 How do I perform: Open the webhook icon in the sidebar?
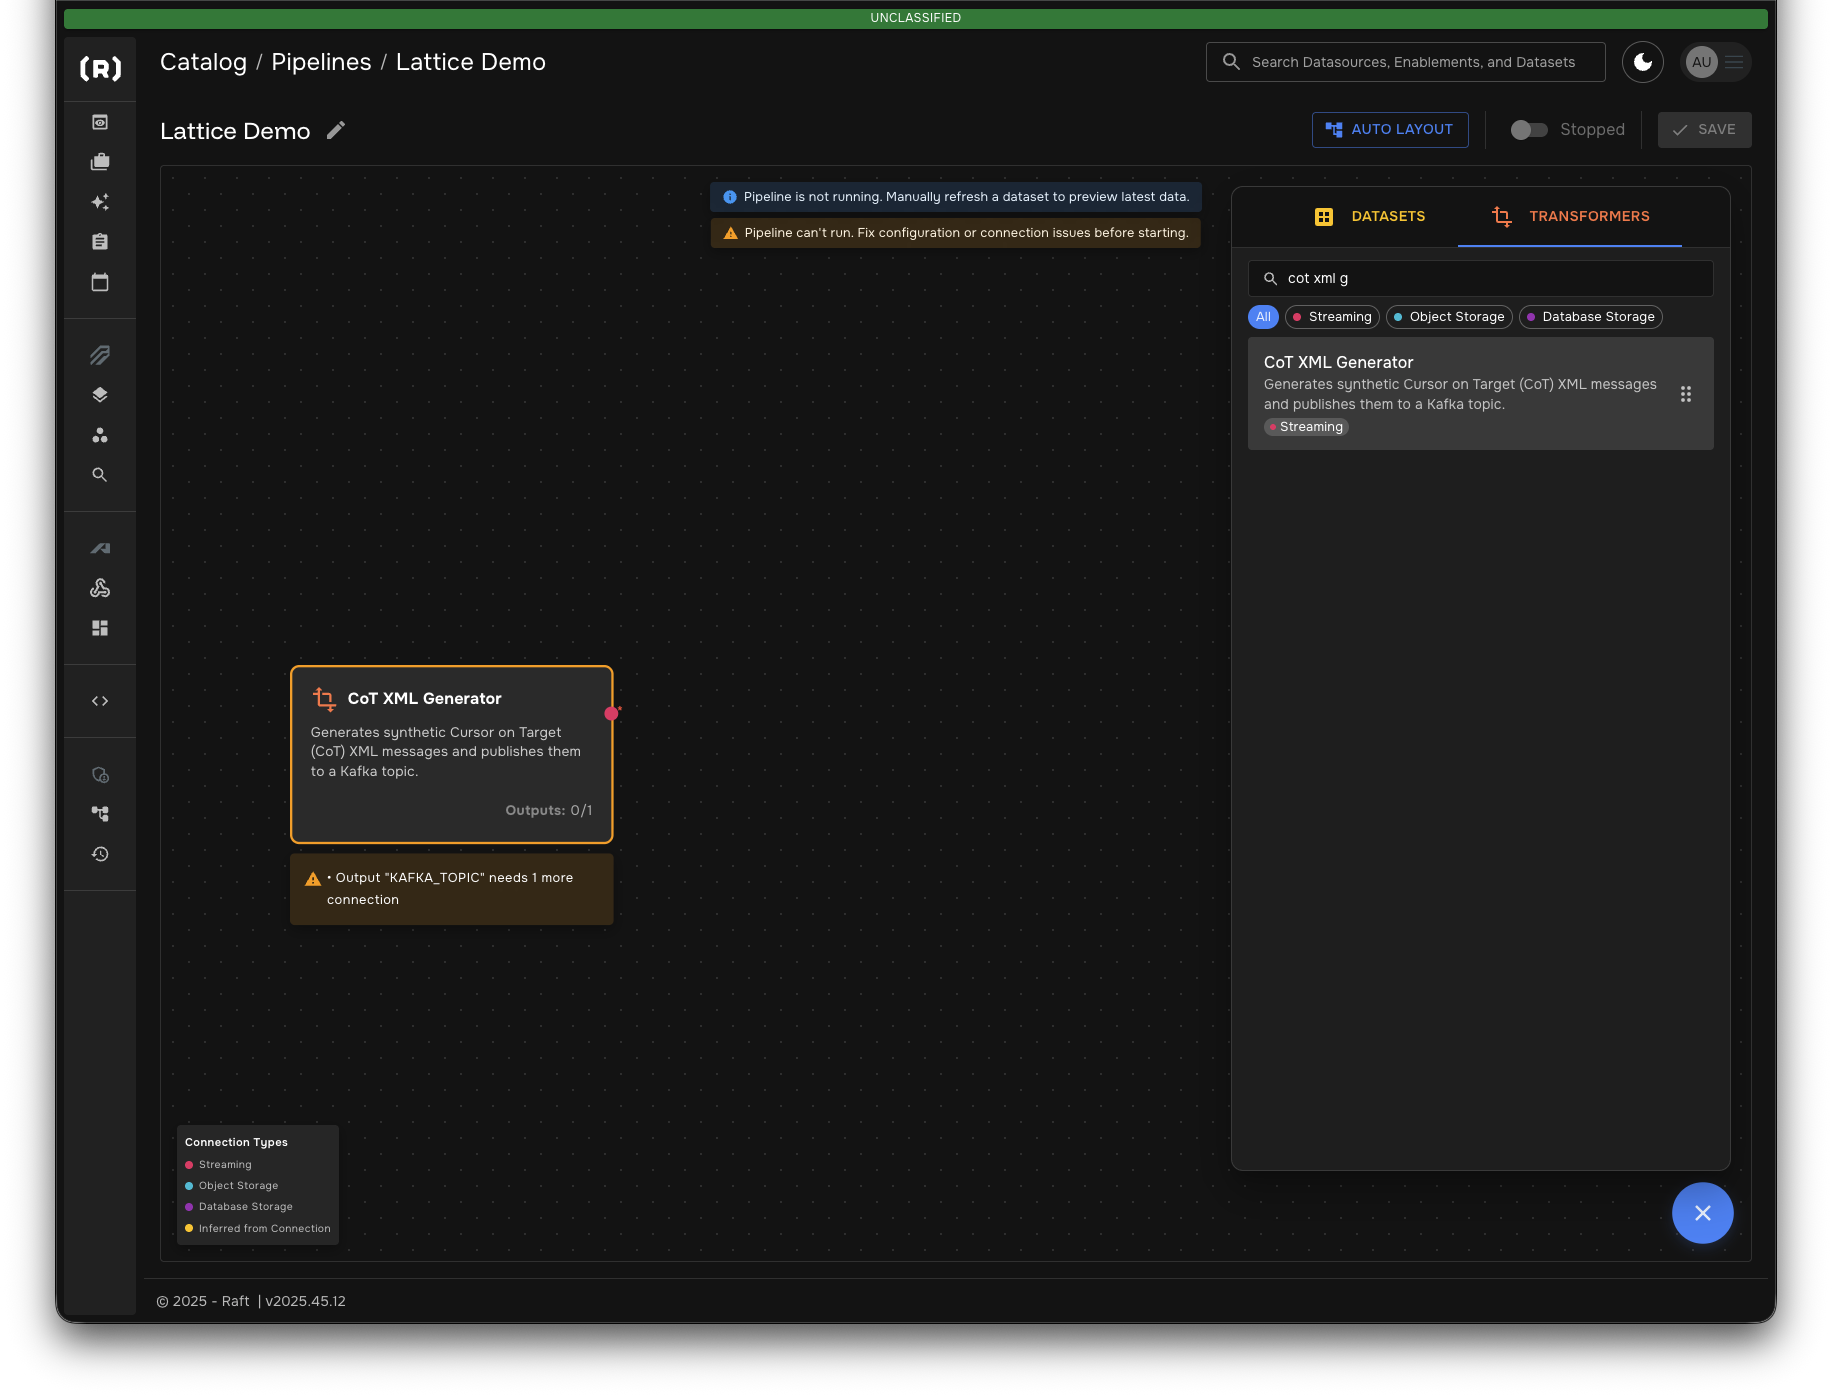[x=100, y=588]
